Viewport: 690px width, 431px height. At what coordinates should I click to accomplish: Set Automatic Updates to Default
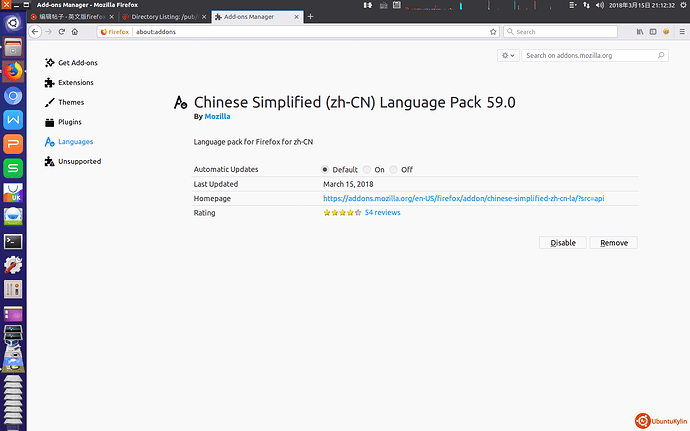point(325,170)
